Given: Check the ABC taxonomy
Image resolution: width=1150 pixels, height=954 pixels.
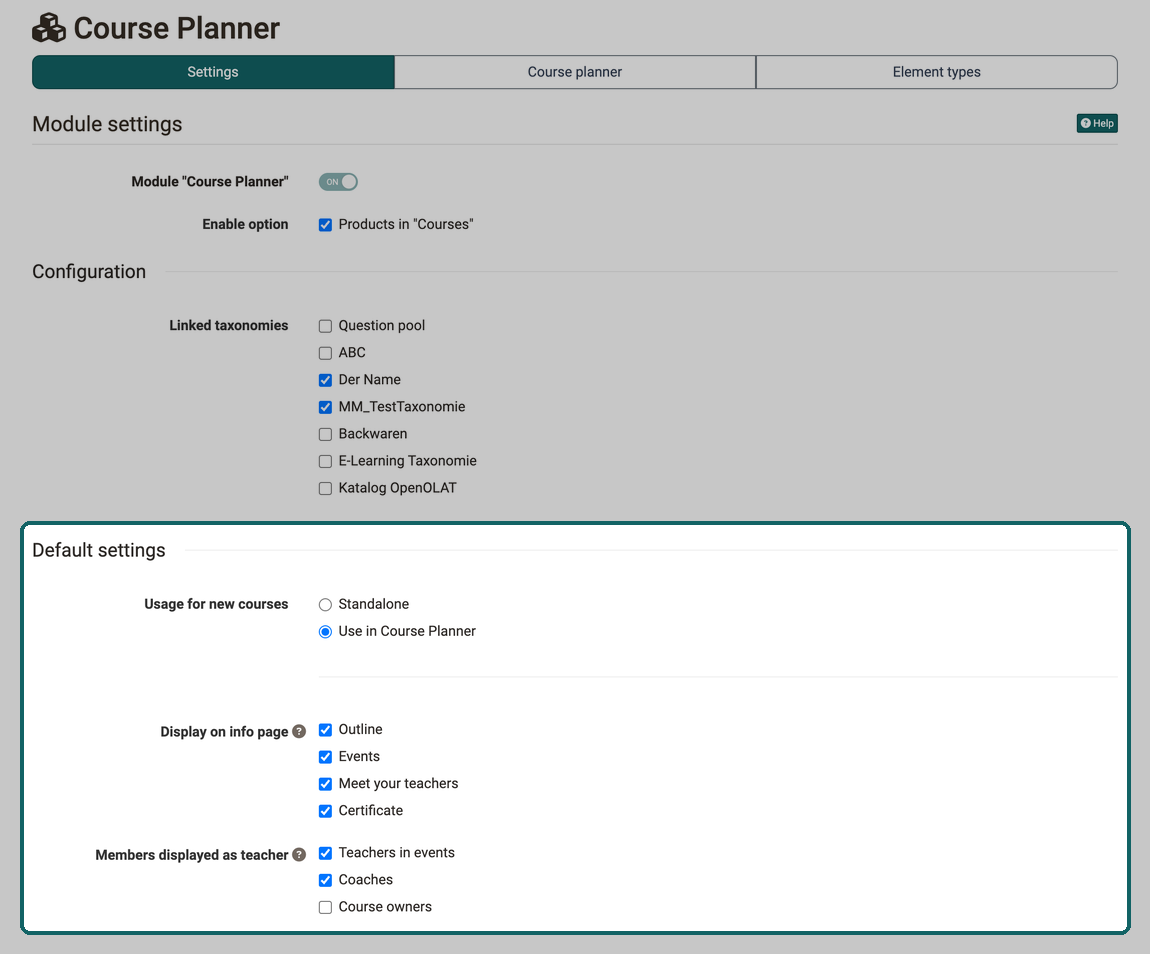Looking at the screenshot, I should (x=326, y=353).
